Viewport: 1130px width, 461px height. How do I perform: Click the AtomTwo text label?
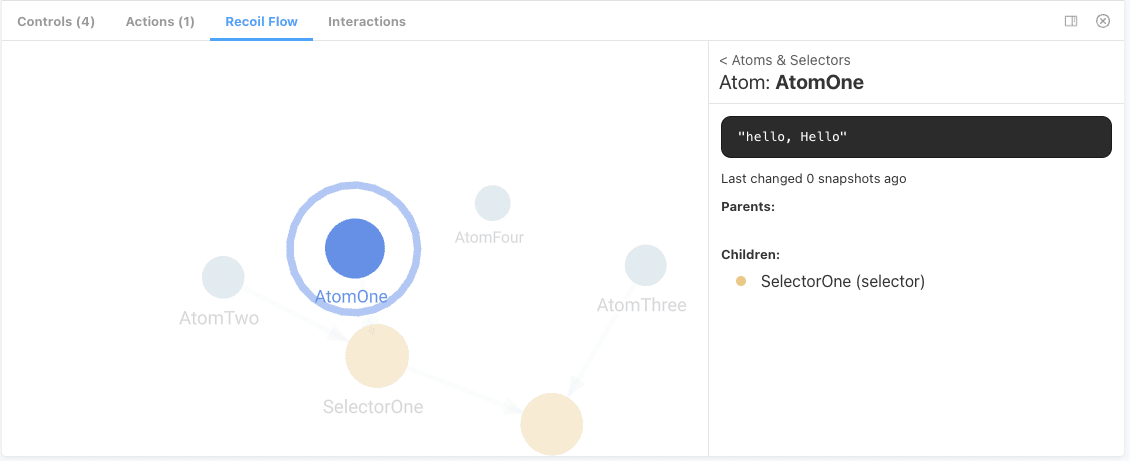click(x=219, y=319)
